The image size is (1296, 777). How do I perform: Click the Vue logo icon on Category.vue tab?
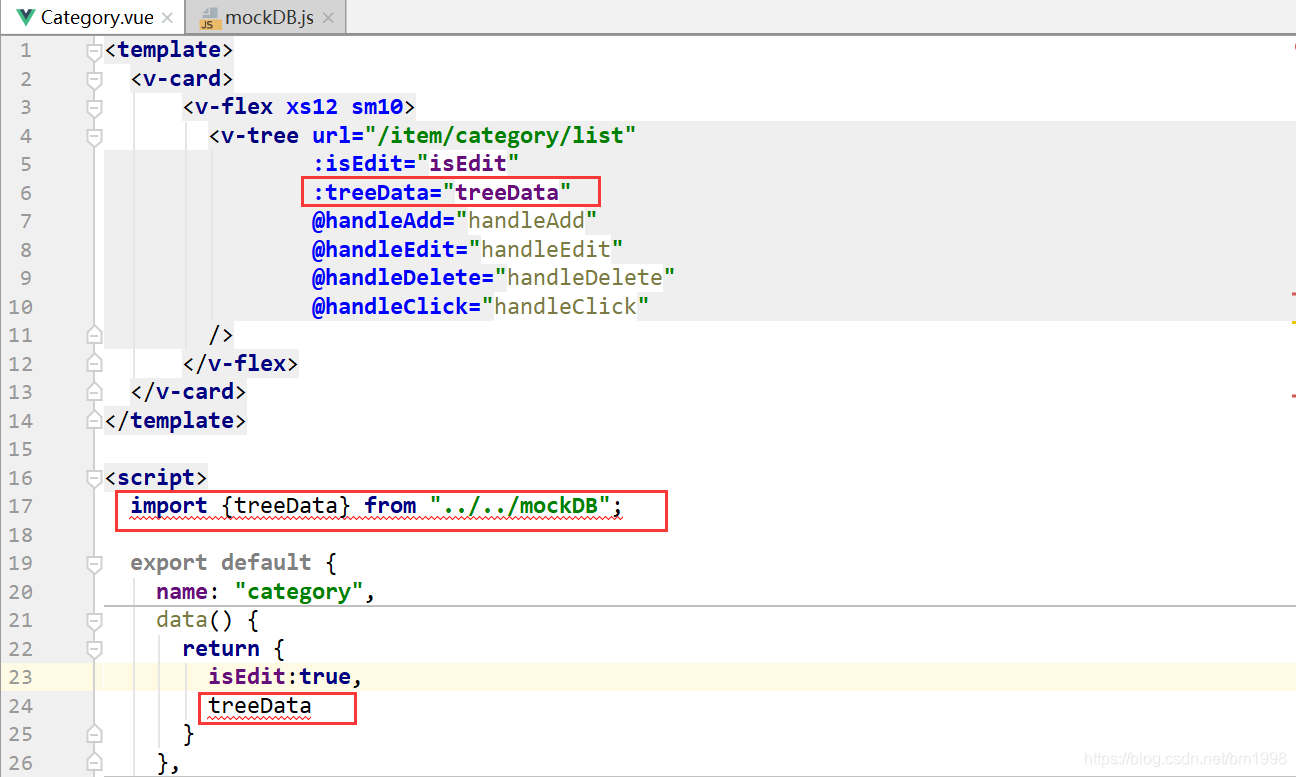[26, 18]
